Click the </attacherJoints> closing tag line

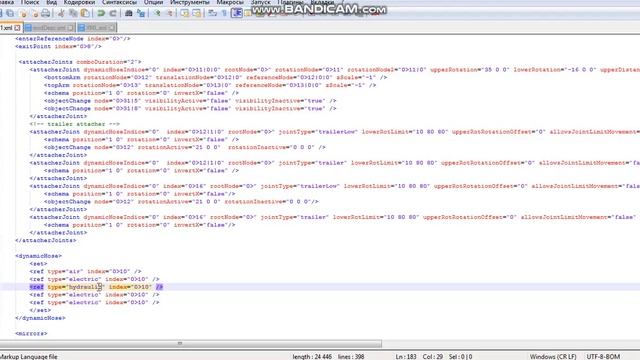point(45,240)
